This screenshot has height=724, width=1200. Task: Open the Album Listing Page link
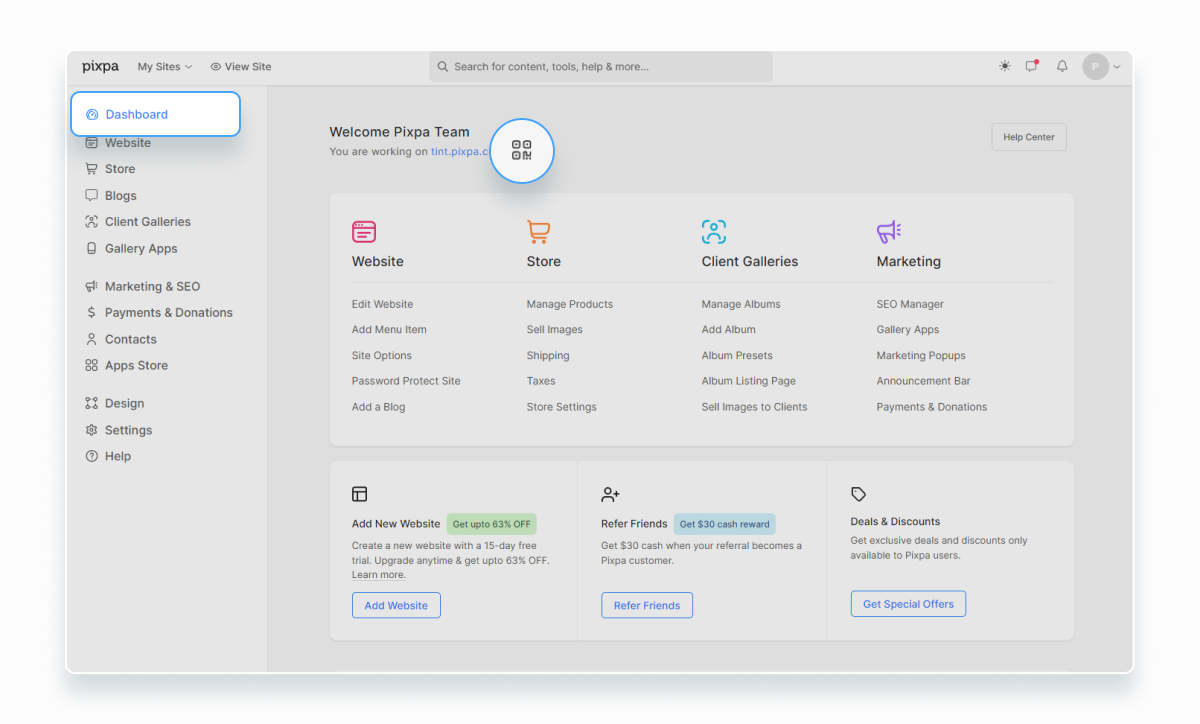point(749,381)
